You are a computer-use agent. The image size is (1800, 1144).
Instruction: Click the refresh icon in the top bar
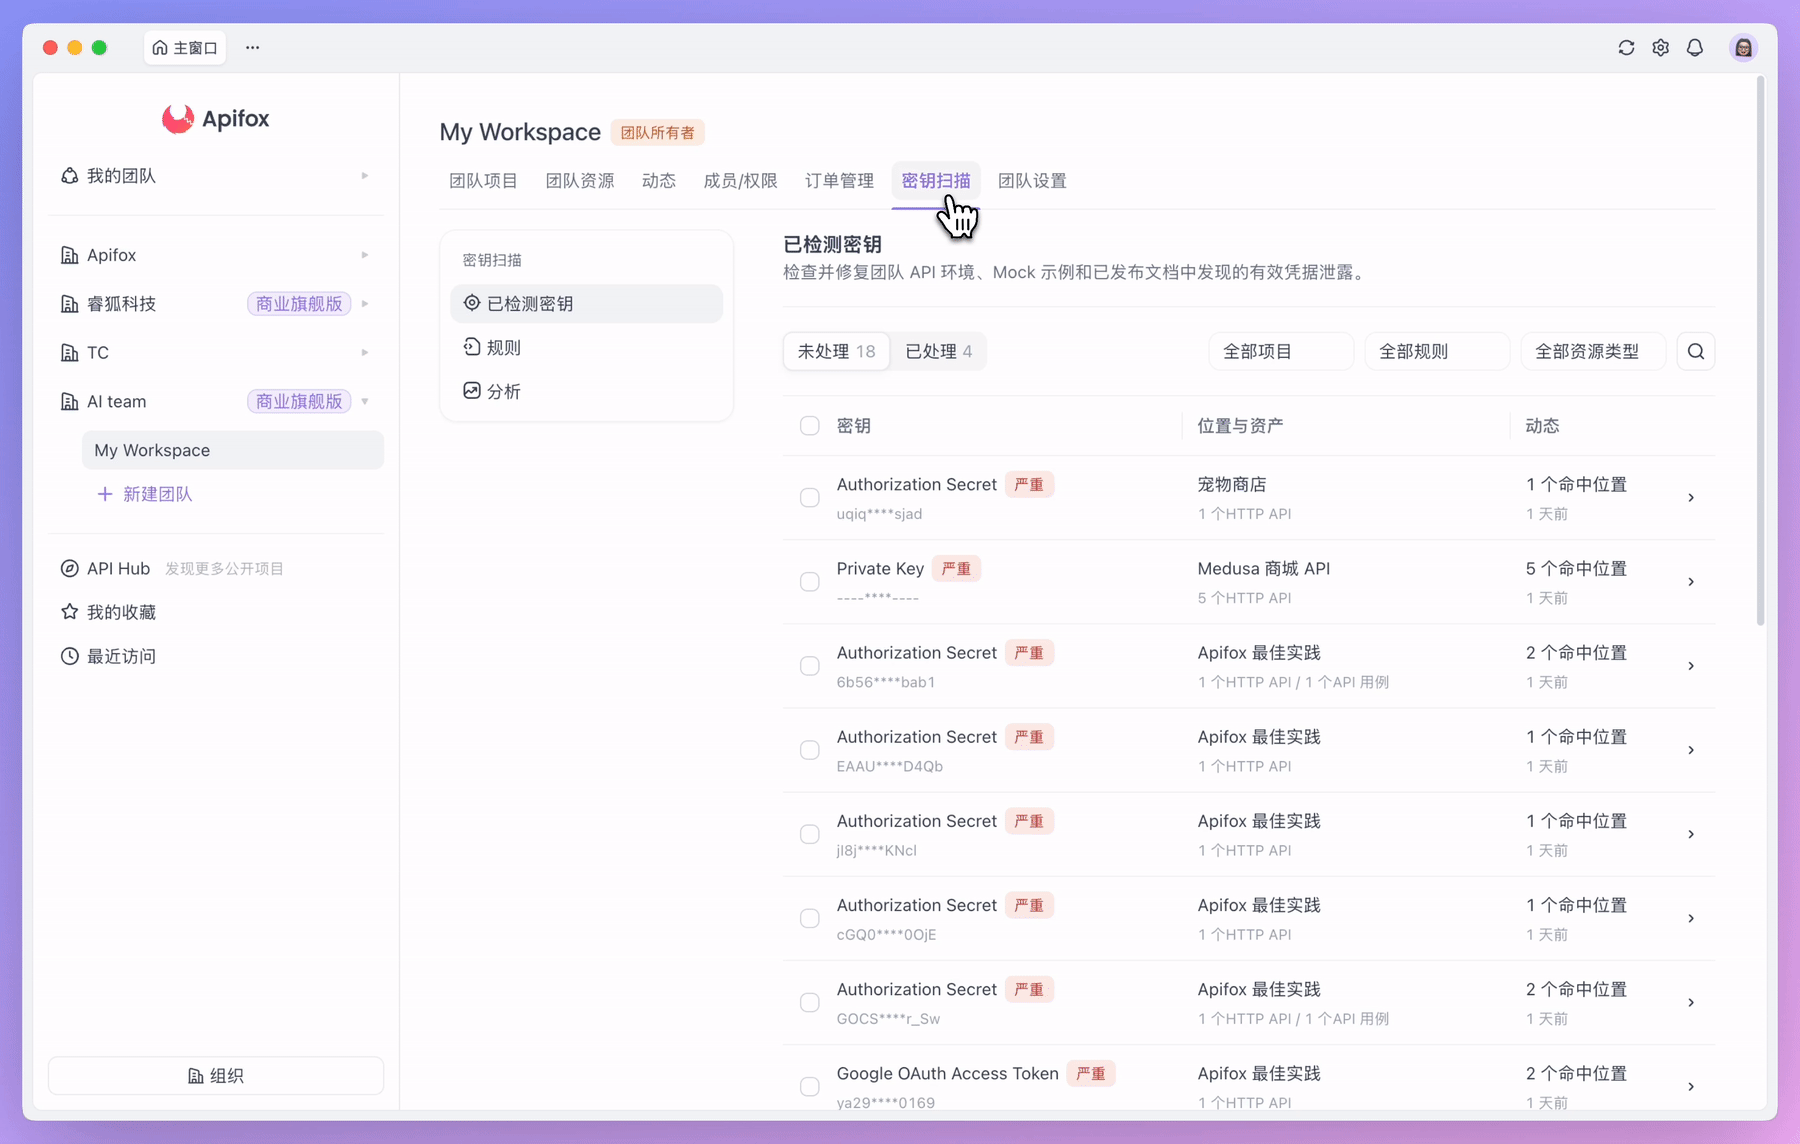pos(1626,48)
